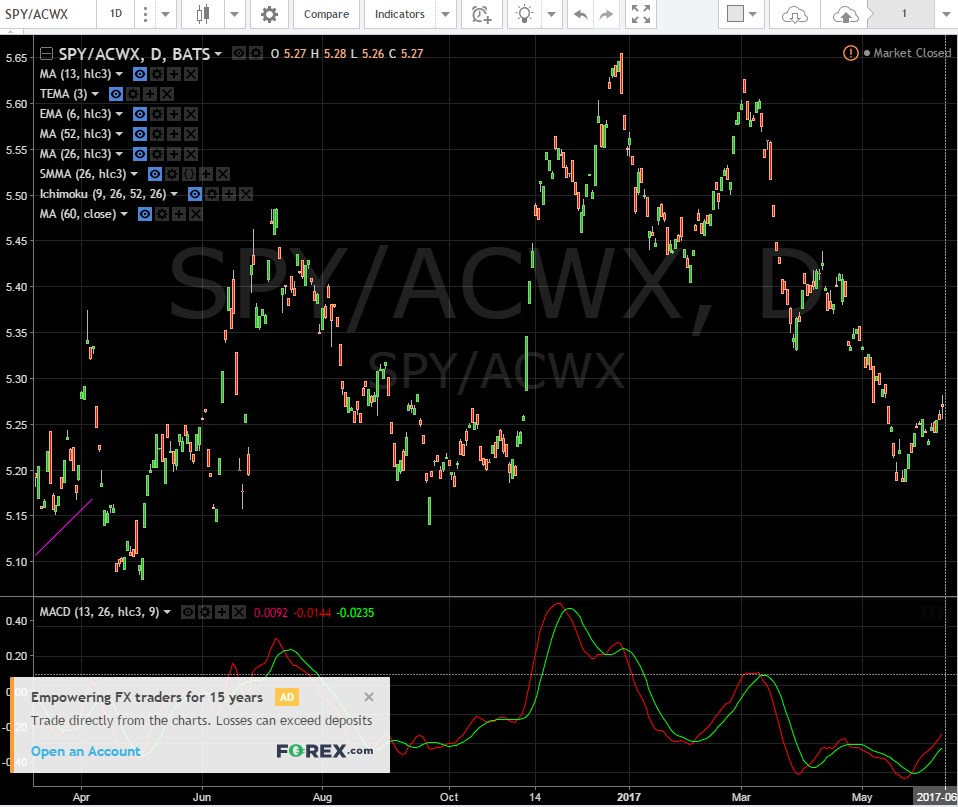
Task: Expand the chart layout dropdown arrow
Action: coord(753,14)
